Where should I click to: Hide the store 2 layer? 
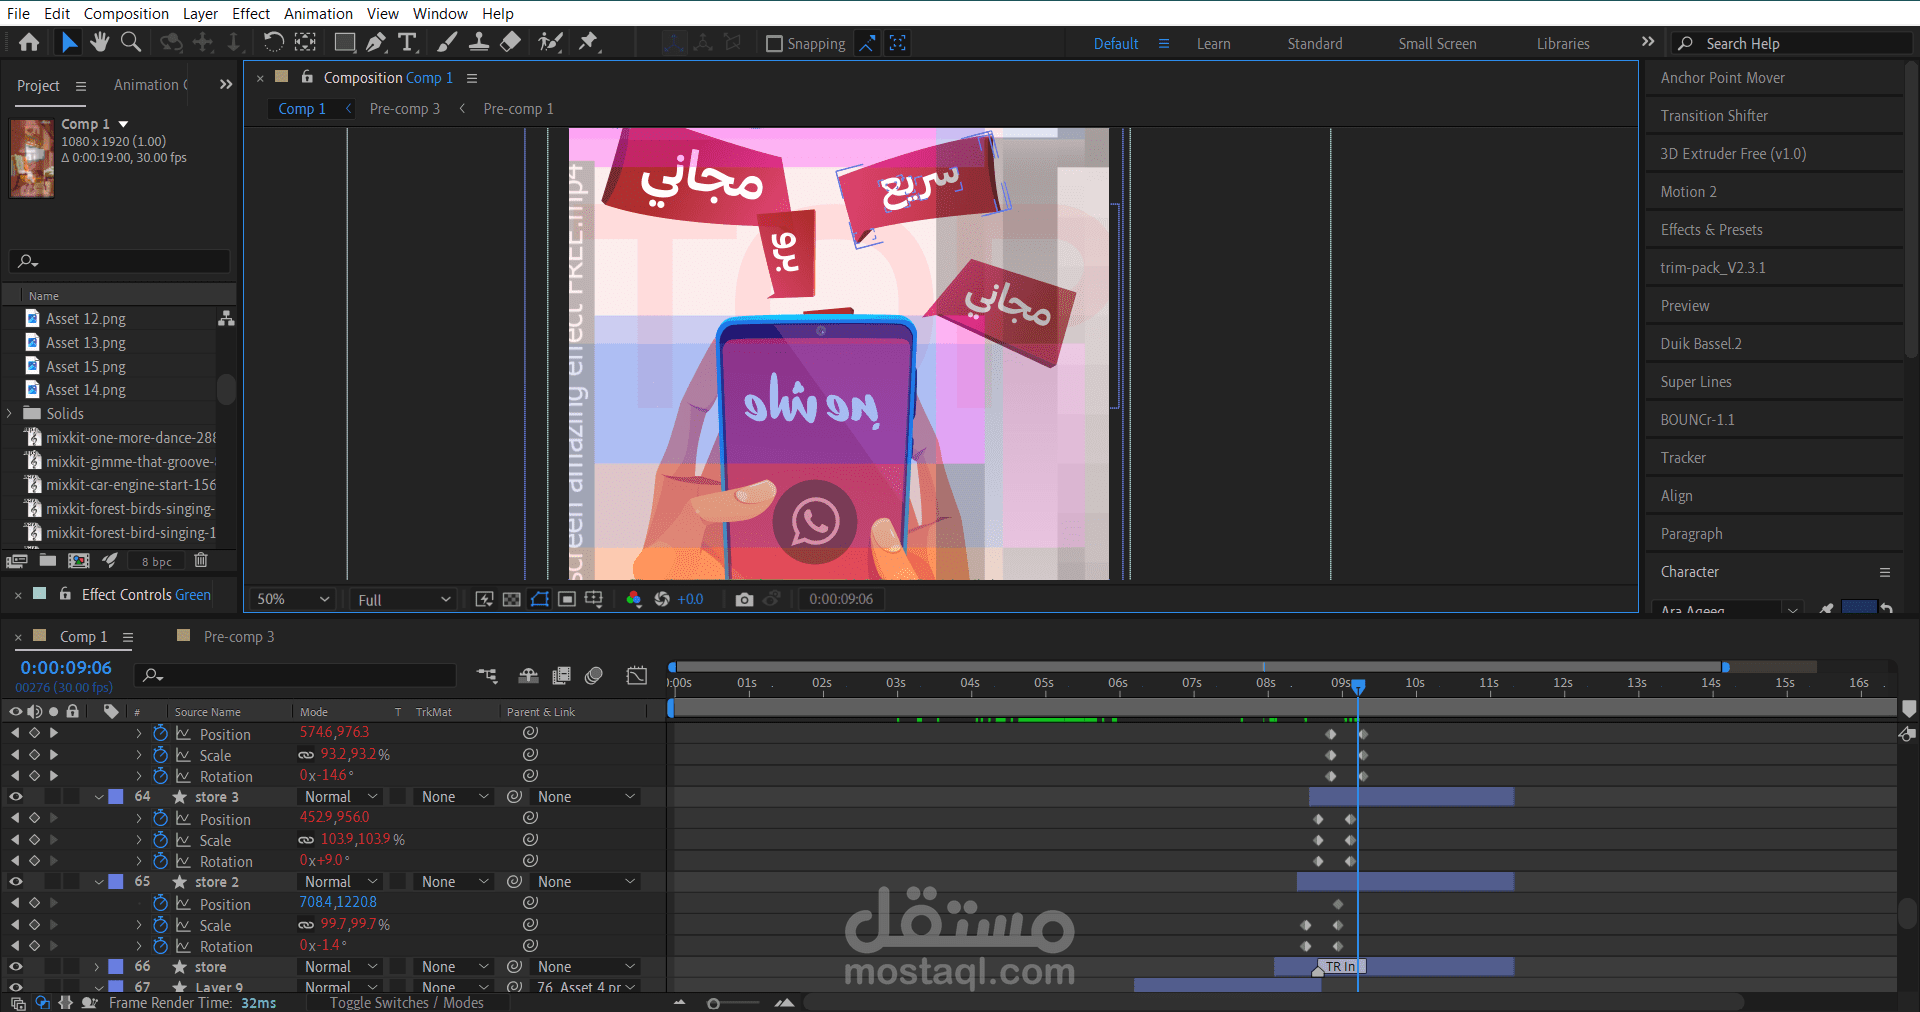(x=16, y=882)
